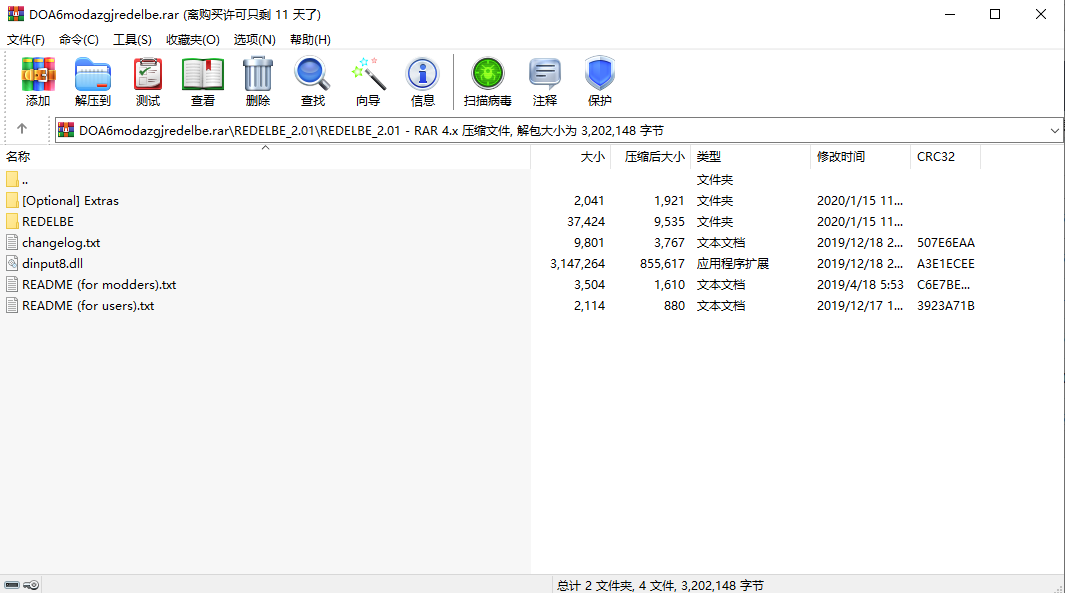Click the 应用程序扩展 type cell

tap(733, 264)
